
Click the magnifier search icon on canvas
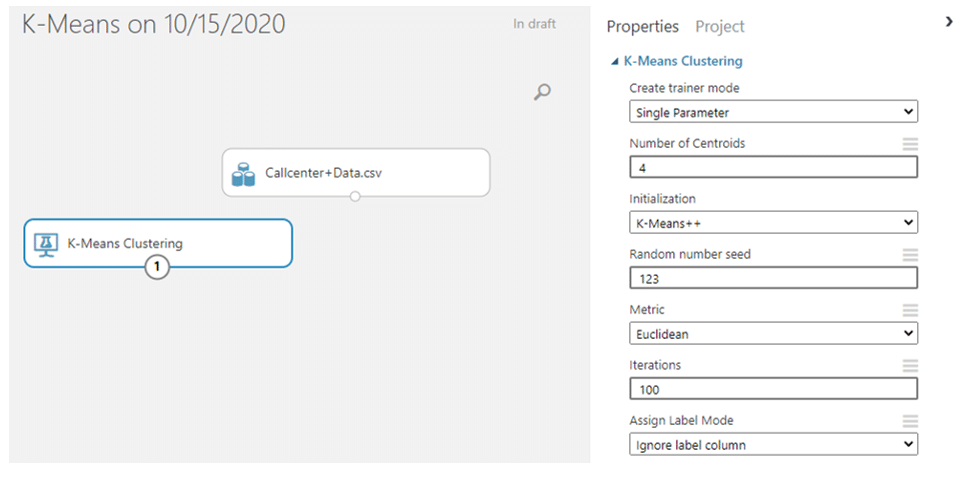[x=542, y=92]
